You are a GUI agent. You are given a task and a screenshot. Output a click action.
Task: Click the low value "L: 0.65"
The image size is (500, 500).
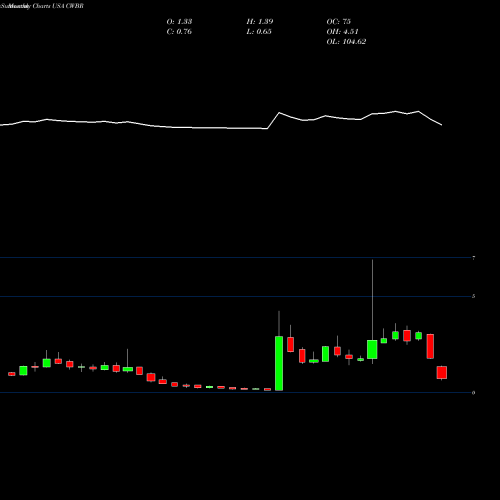[259, 32]
